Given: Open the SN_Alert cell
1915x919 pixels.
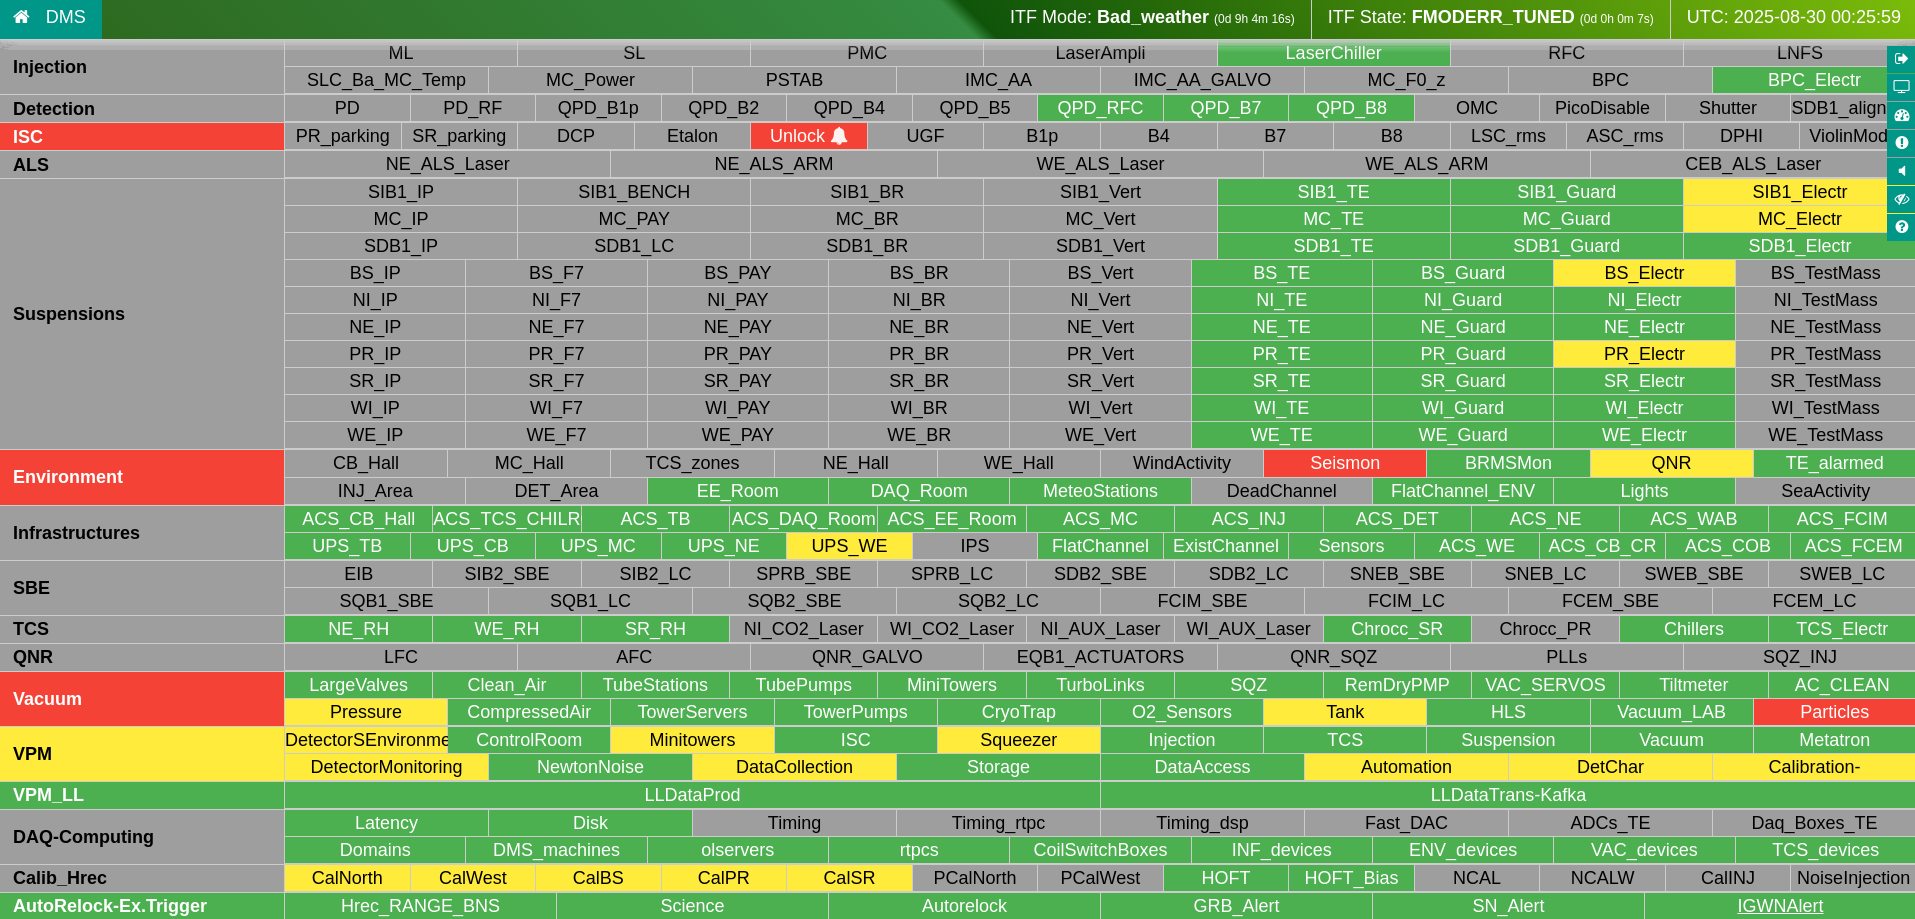Looking at the screenshot, I should 1508,906.
